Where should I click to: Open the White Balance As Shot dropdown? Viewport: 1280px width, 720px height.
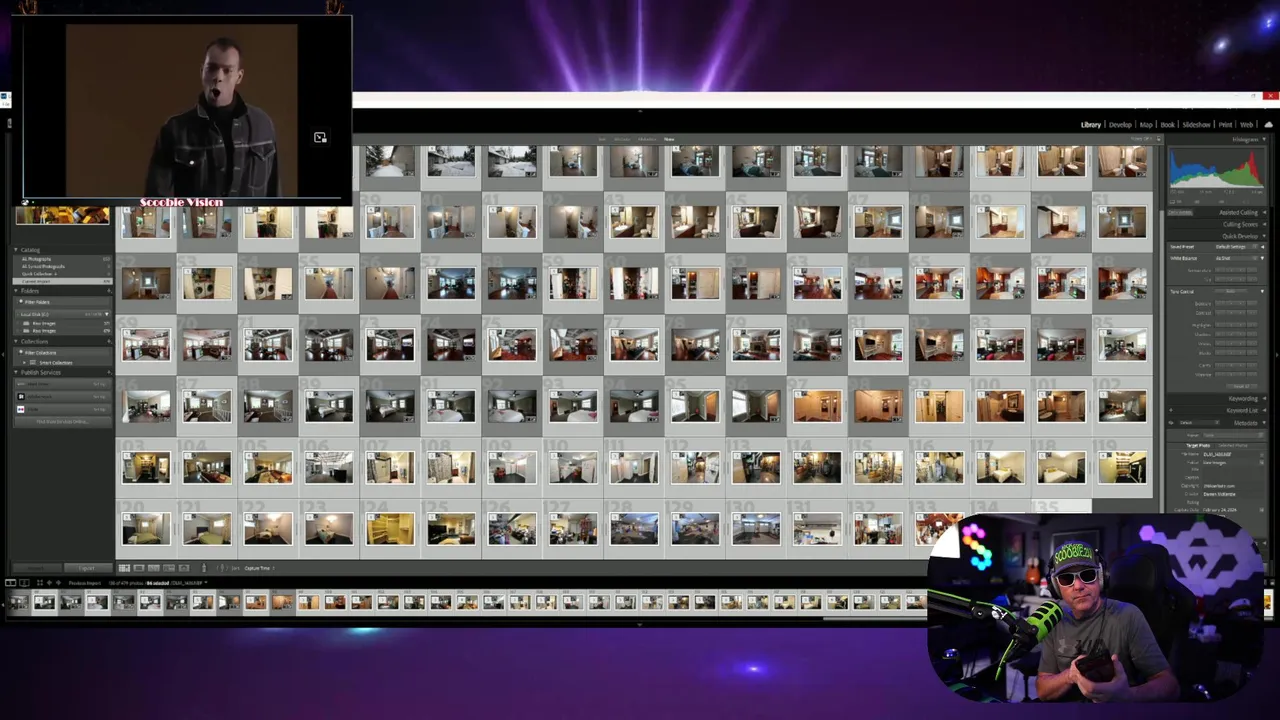tap(1236, 258)
